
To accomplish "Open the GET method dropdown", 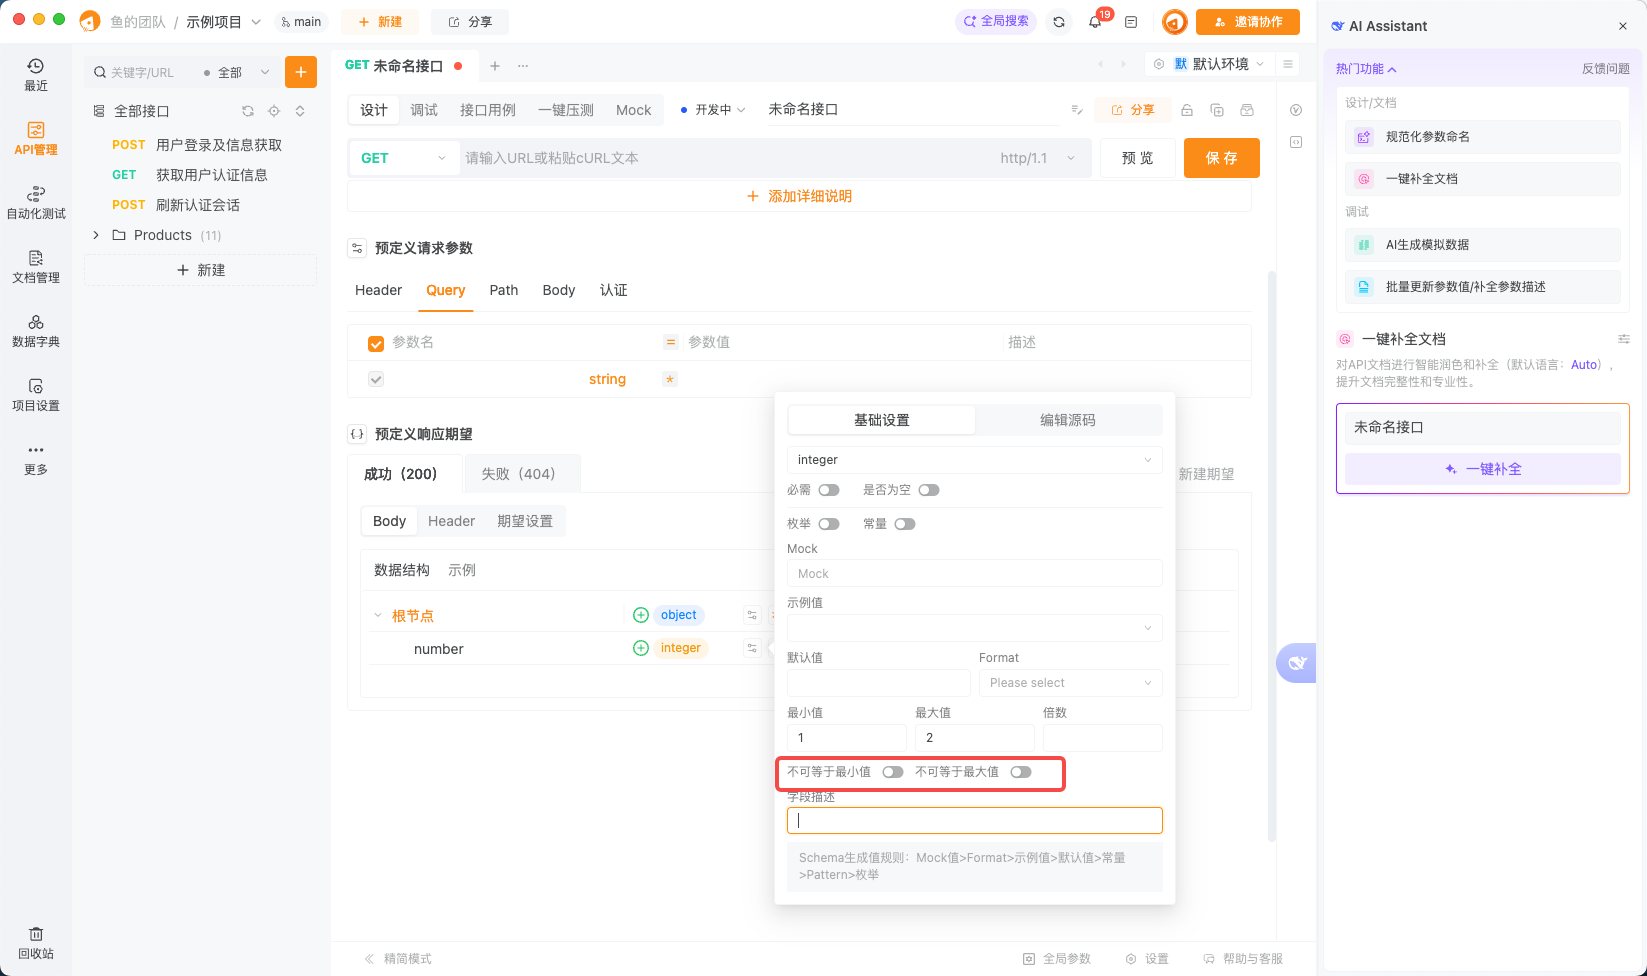I will point(404,157).
